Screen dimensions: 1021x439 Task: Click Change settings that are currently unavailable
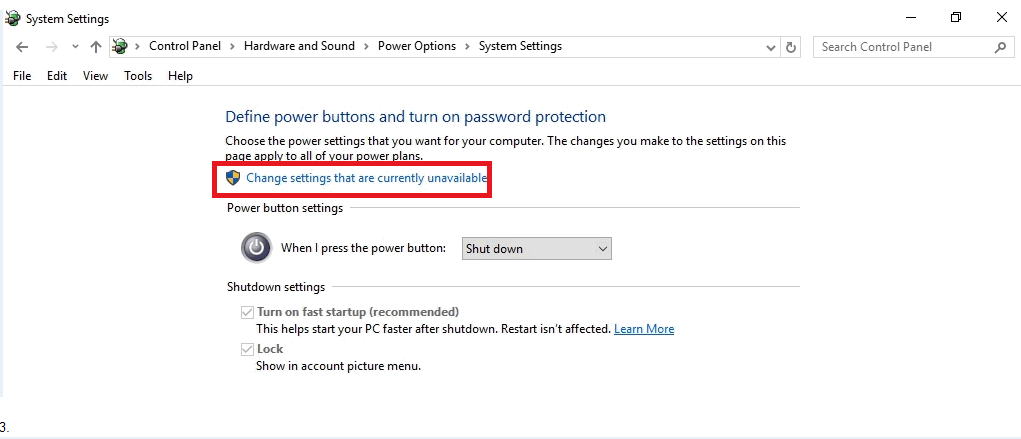[367, 178]
